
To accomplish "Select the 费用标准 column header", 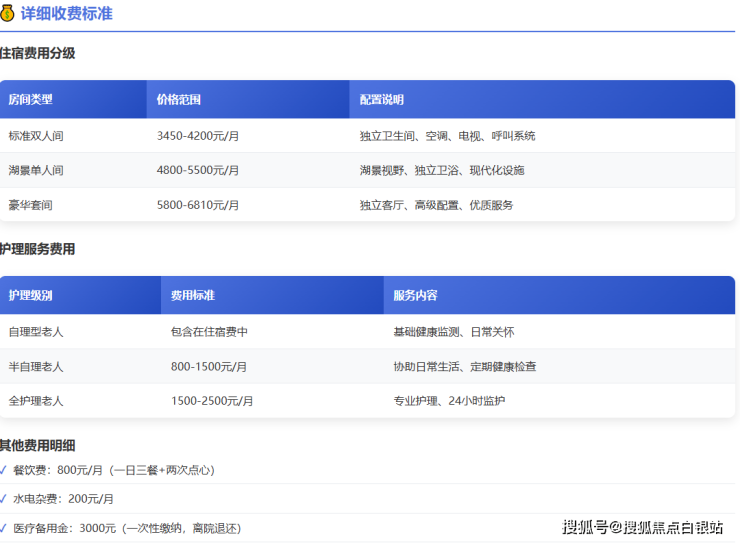I will pyautogui.click(x=193, y=296).
